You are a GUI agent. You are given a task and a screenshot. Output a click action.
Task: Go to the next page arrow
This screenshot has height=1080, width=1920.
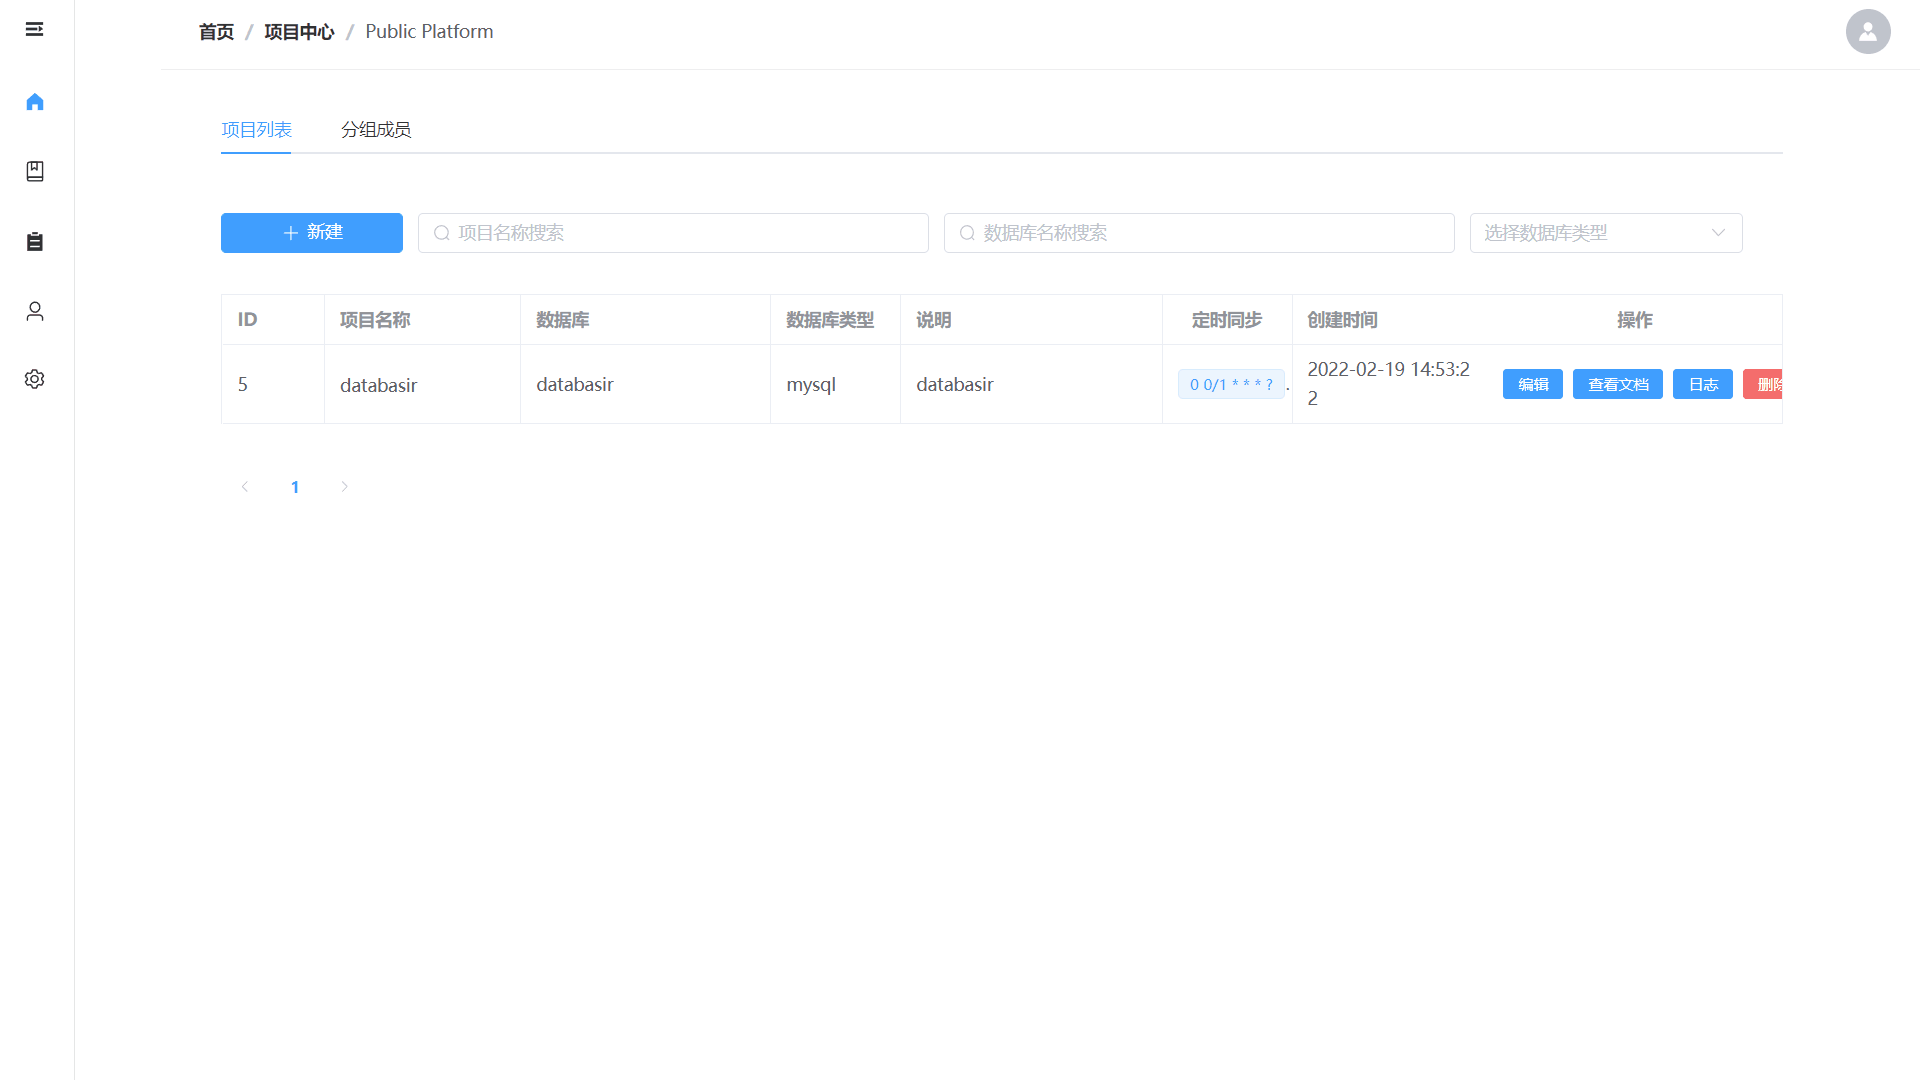(x=344, y=487)
